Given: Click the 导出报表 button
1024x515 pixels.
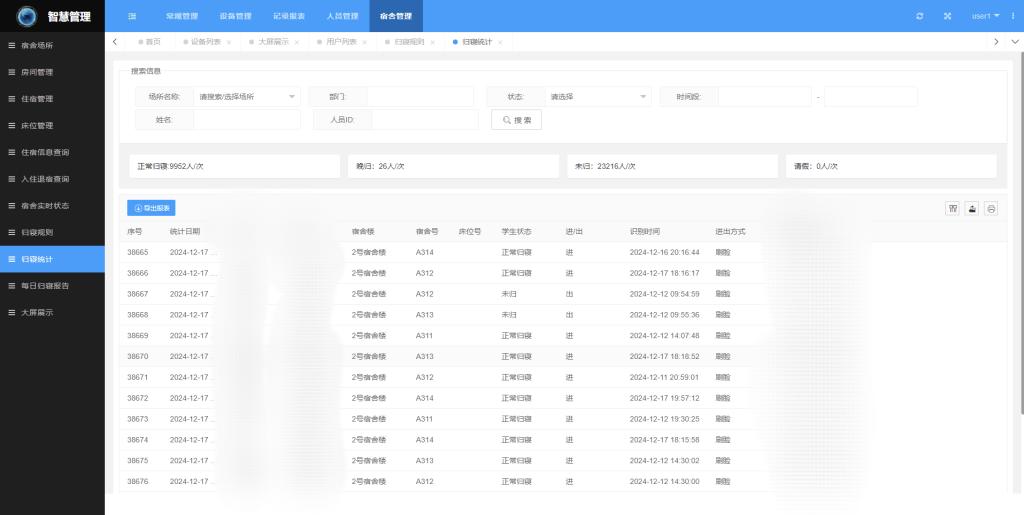Looking at the screenshot, I should tap(151, 208).
